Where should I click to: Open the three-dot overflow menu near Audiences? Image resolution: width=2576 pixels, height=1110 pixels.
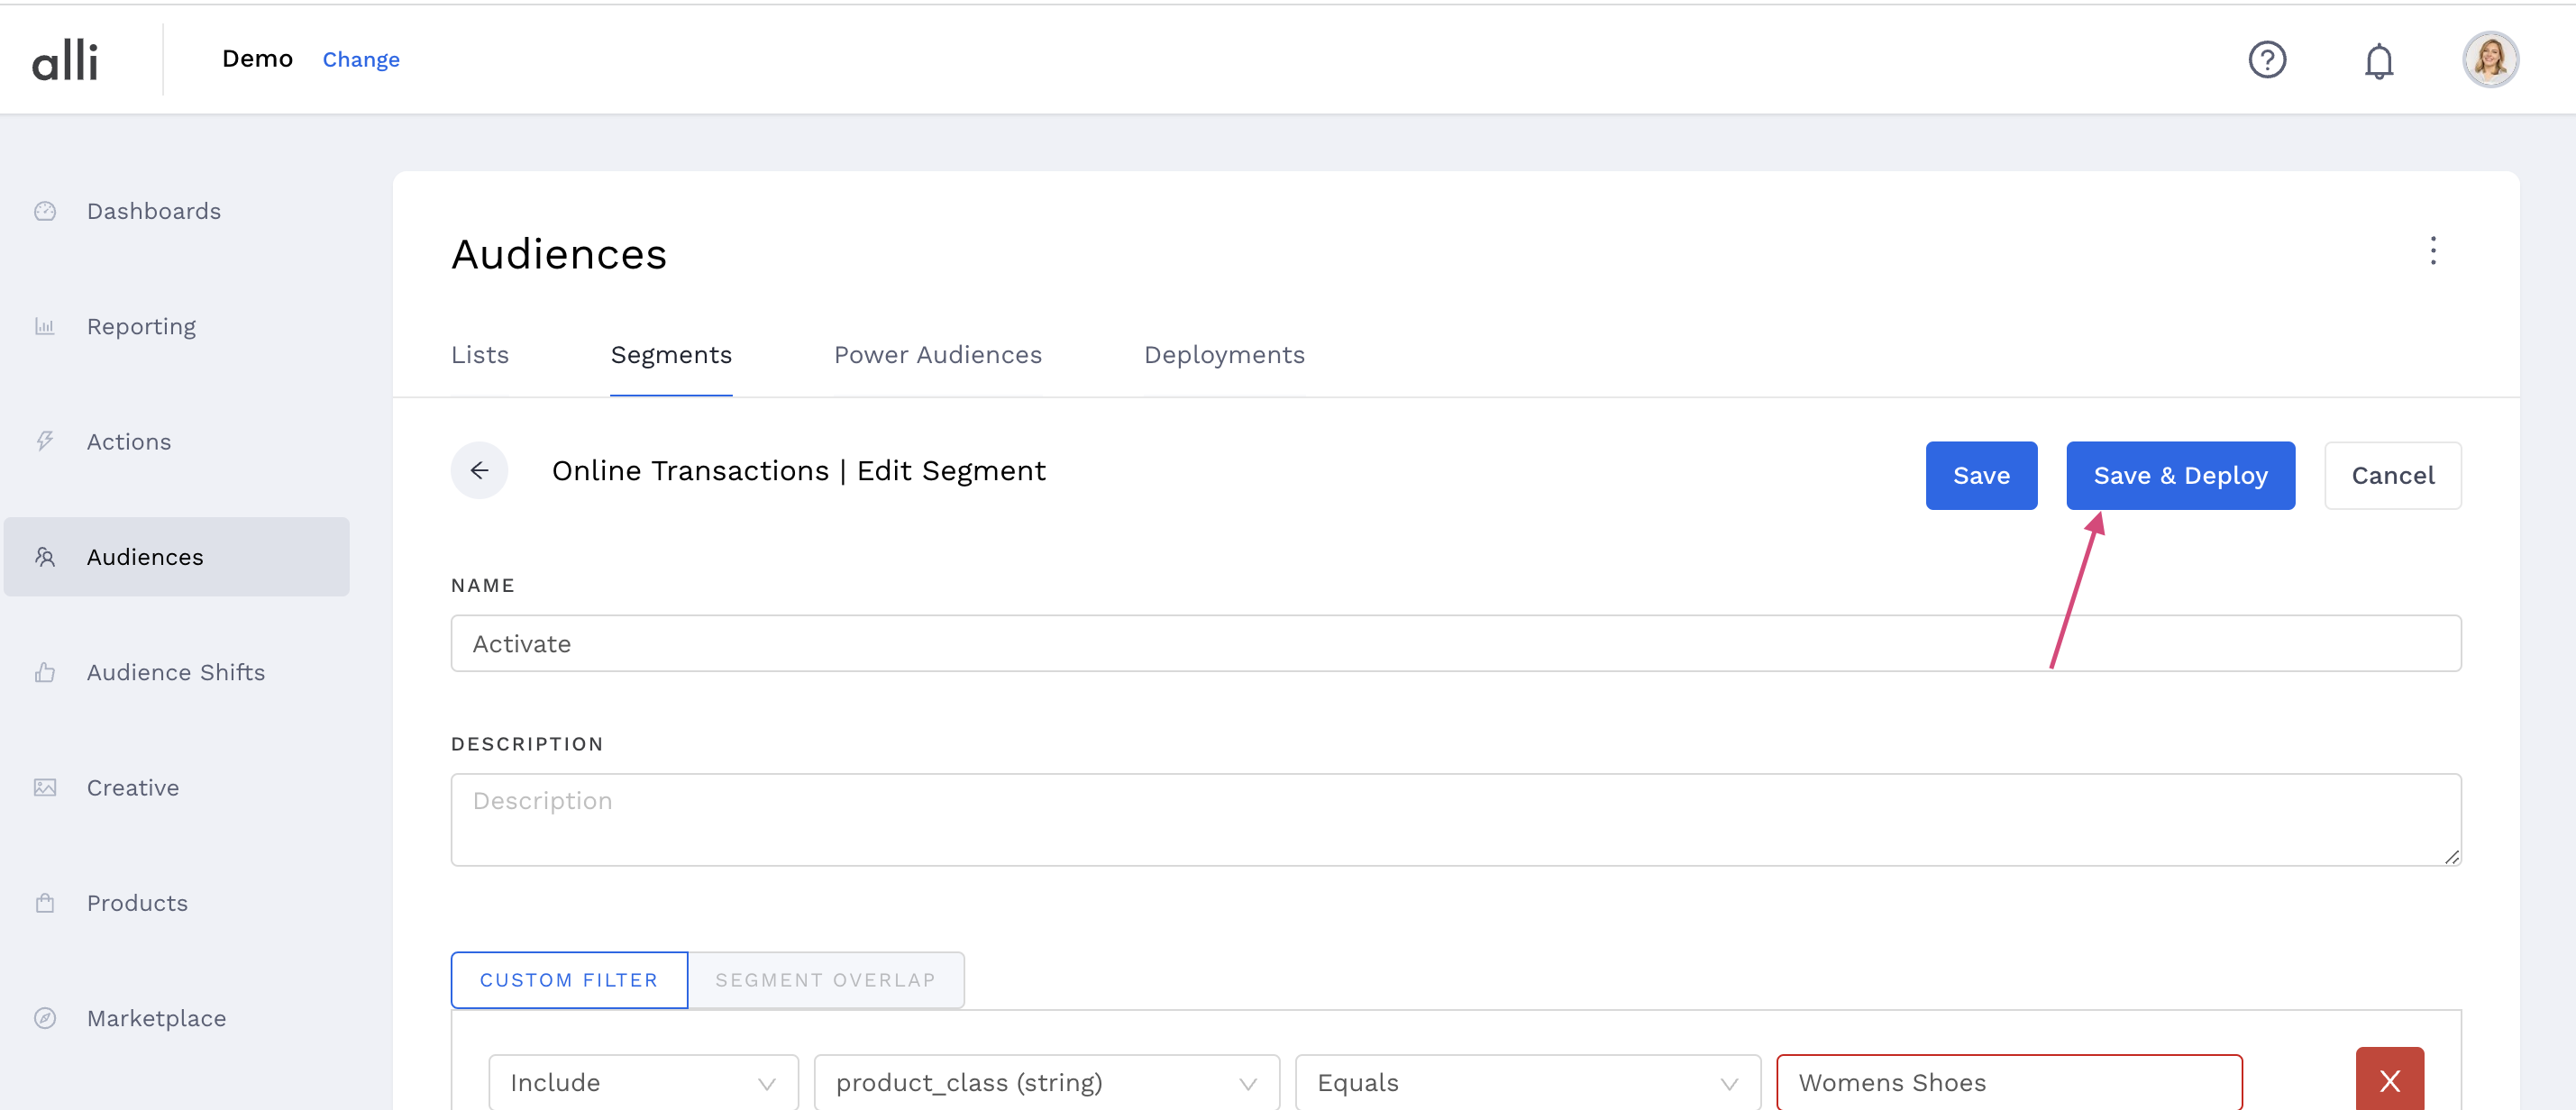coord(2434,252)
